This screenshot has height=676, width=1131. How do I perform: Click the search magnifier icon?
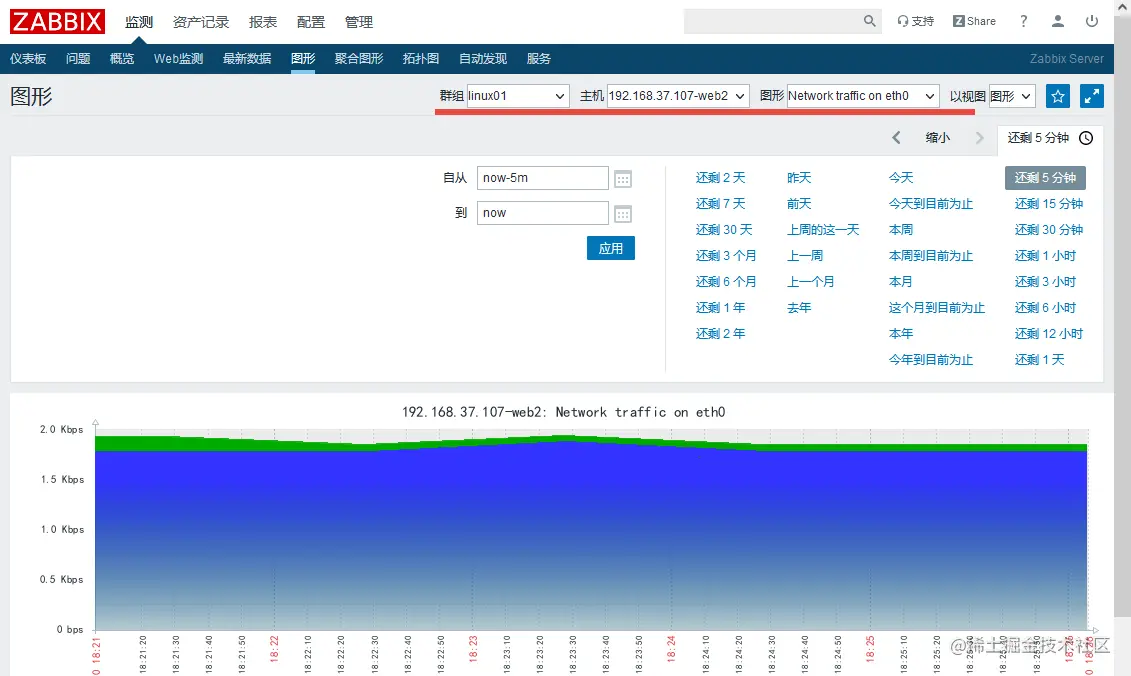tap(869, 20)
